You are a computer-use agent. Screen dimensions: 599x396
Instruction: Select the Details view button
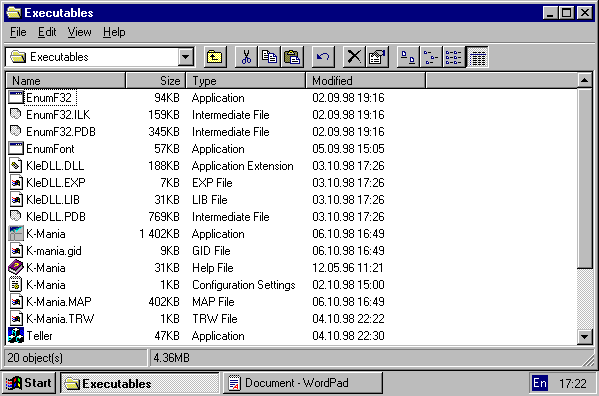tap(477, 57)
